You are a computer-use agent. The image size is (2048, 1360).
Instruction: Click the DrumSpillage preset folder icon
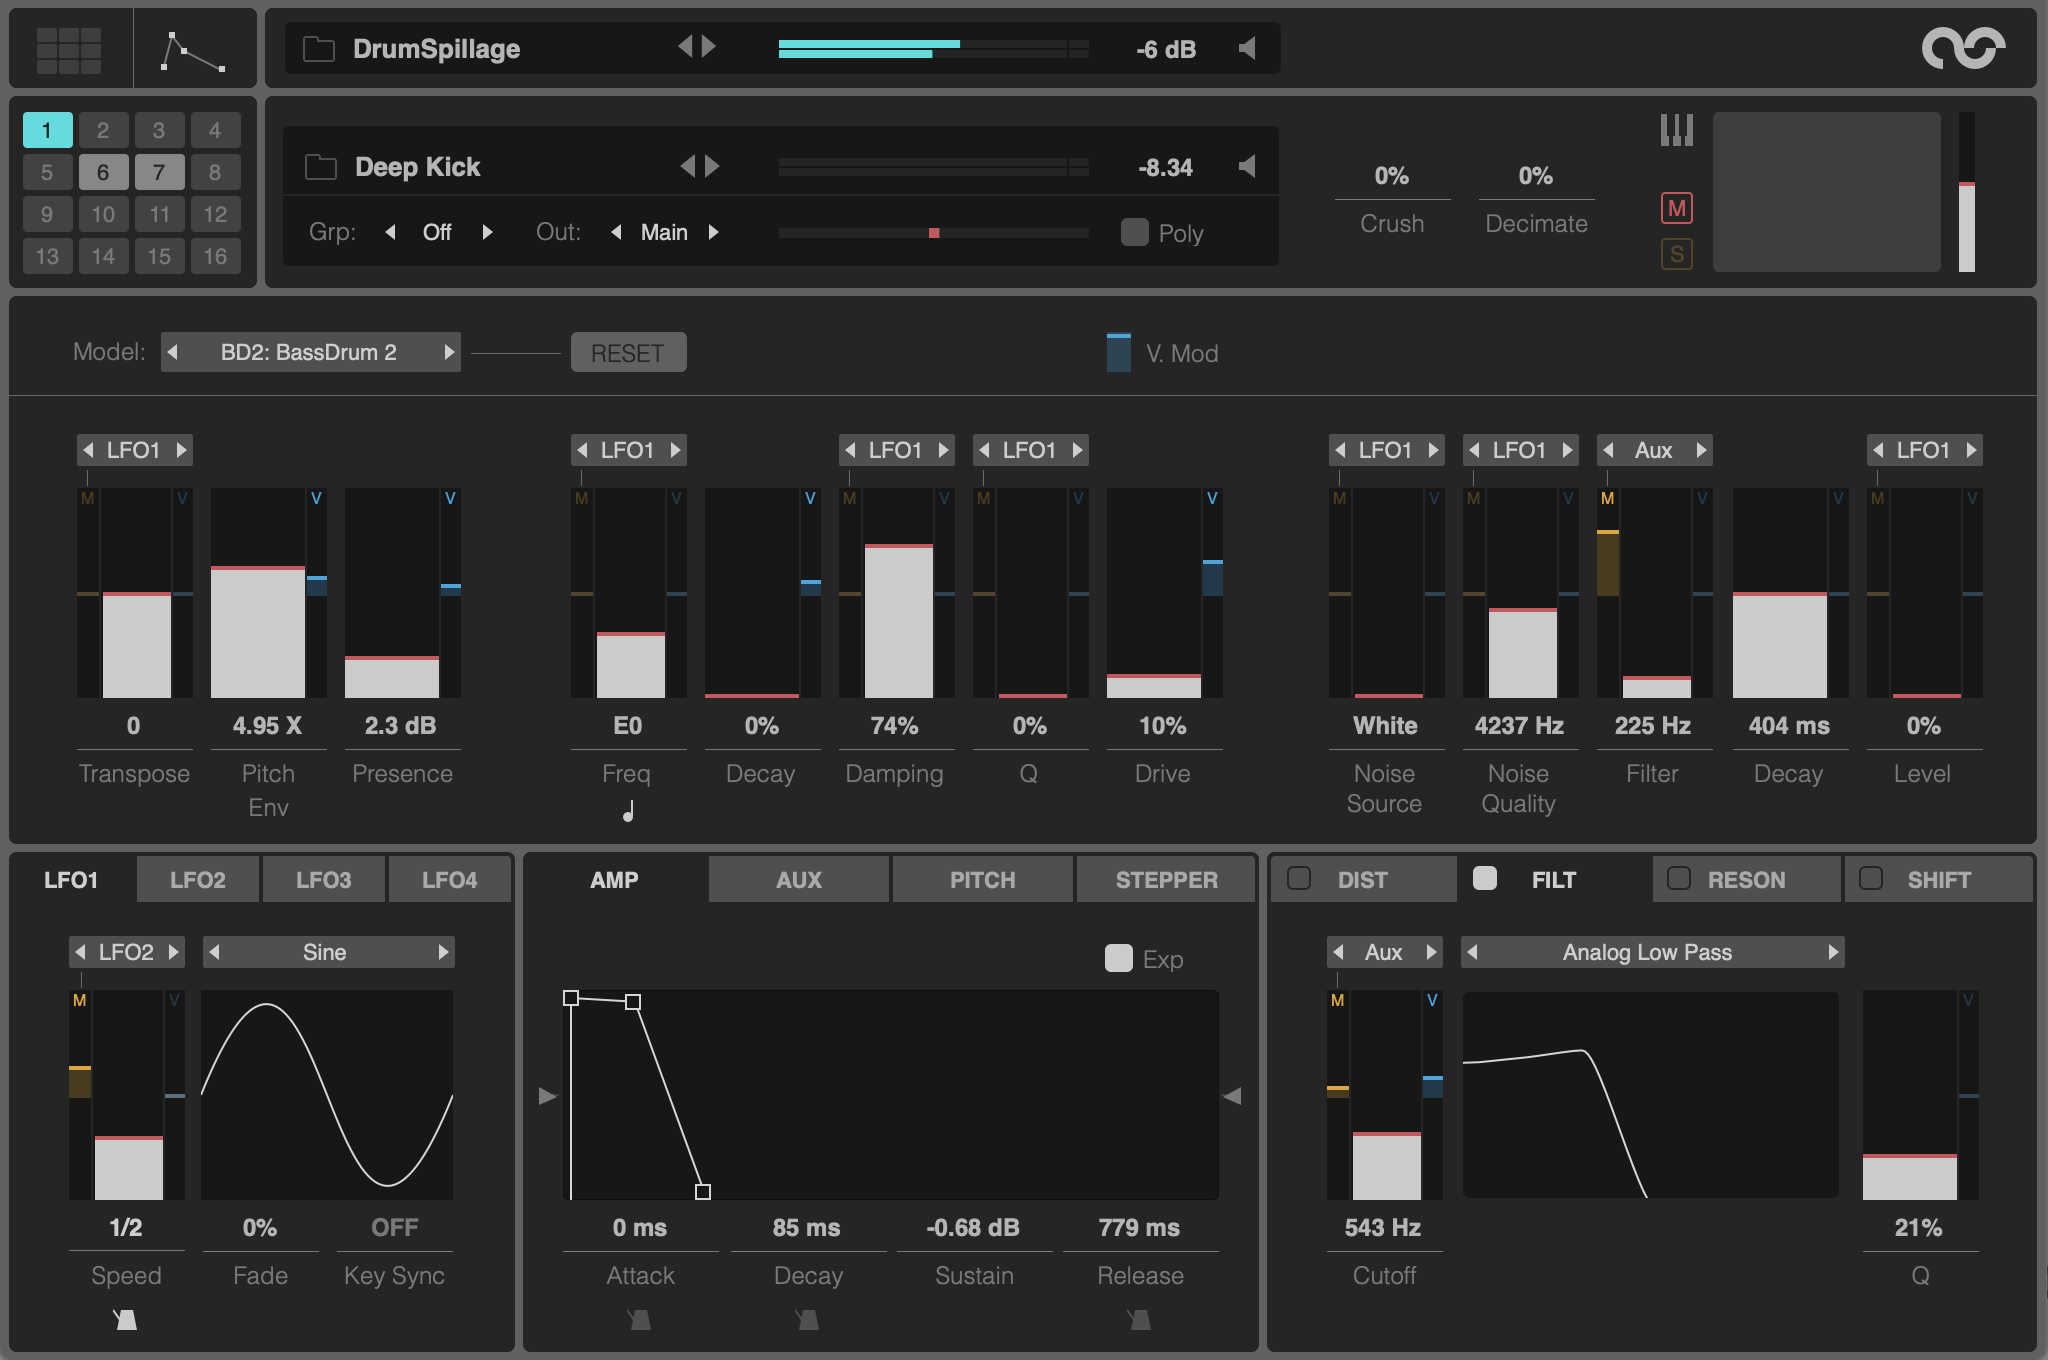point(318,49)
